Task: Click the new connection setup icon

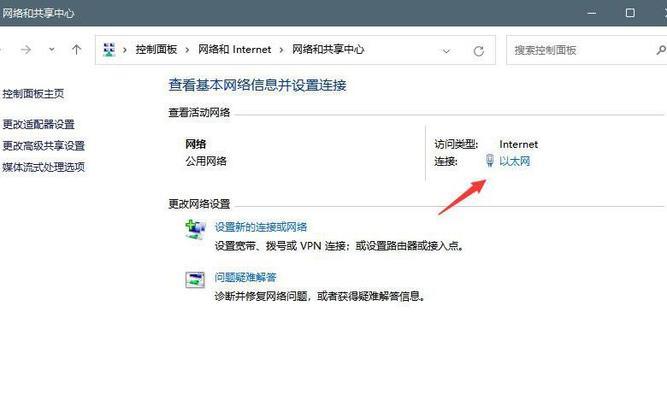Action: tap(195, 229)
